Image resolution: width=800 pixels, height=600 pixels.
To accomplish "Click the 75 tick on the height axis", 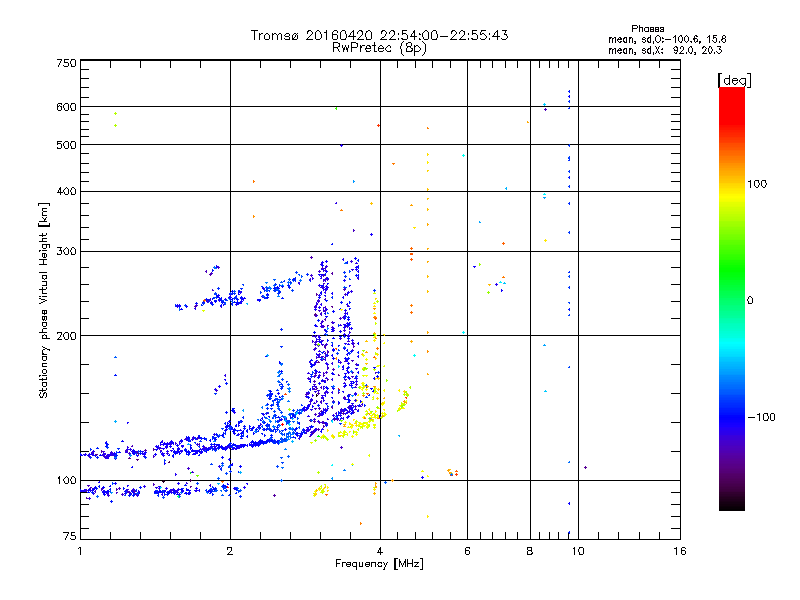I will point(69,538).
